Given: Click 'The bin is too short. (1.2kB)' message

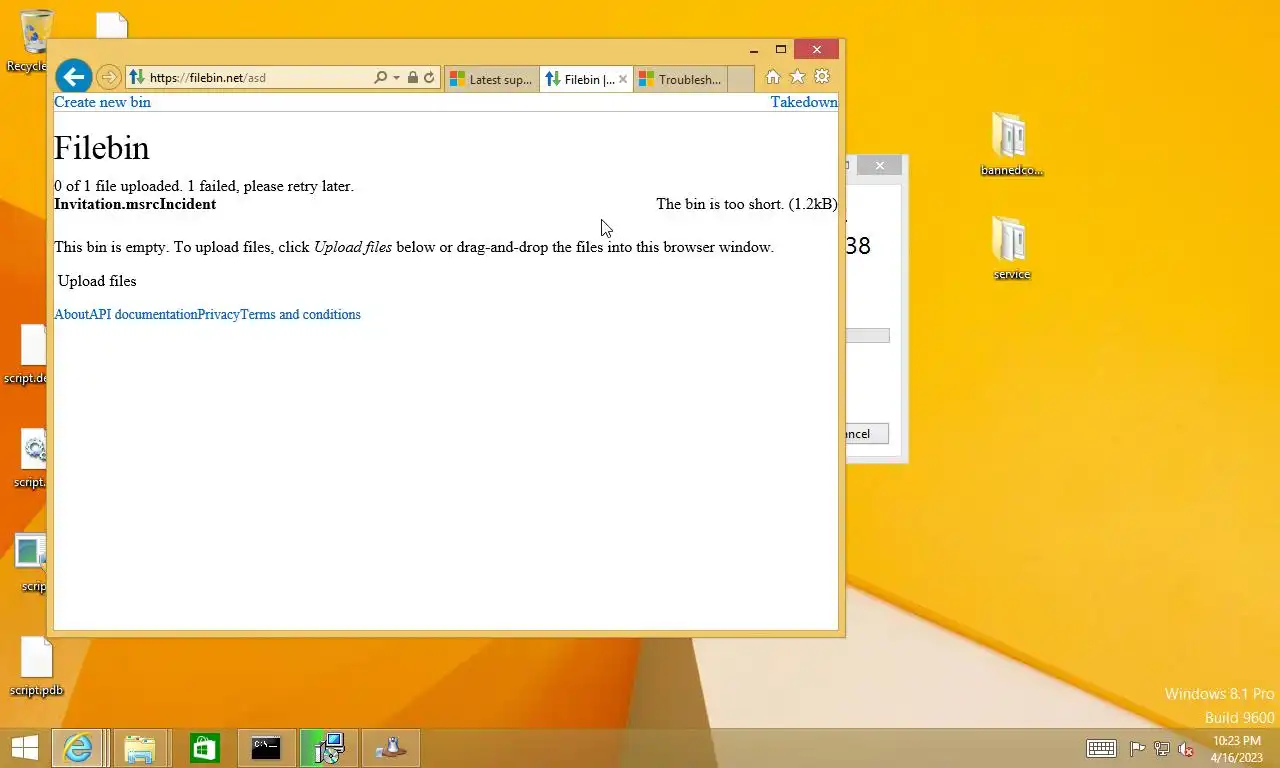Looking at the screenshot, I should click(x=746, y=204).
